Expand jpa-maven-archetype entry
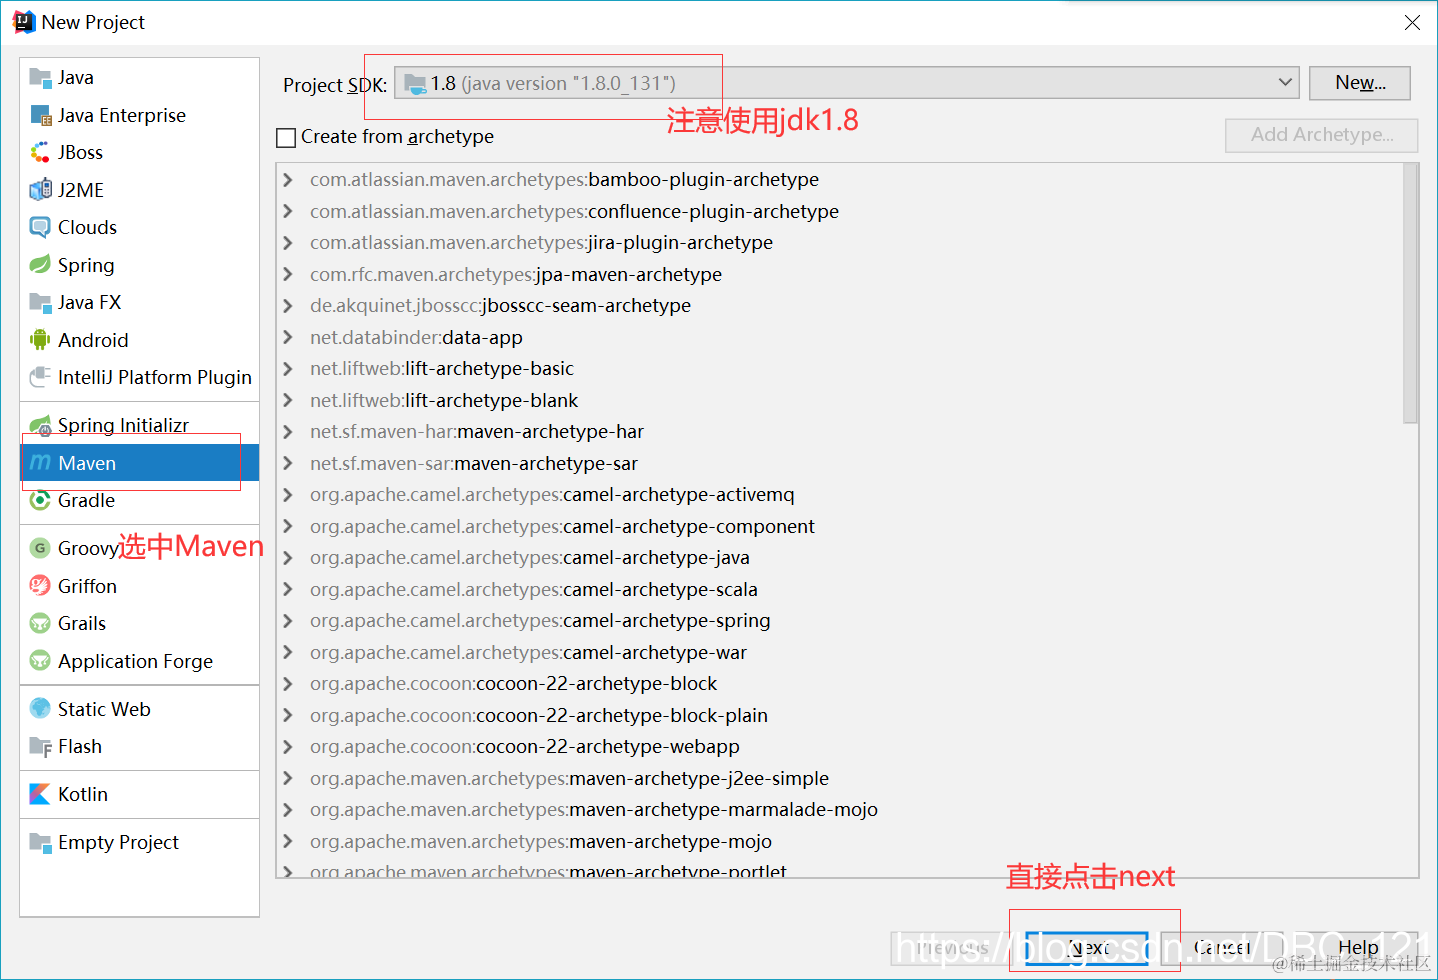Screen dimensions: 1438x980 pyautogui.click(x=288, y=274)
